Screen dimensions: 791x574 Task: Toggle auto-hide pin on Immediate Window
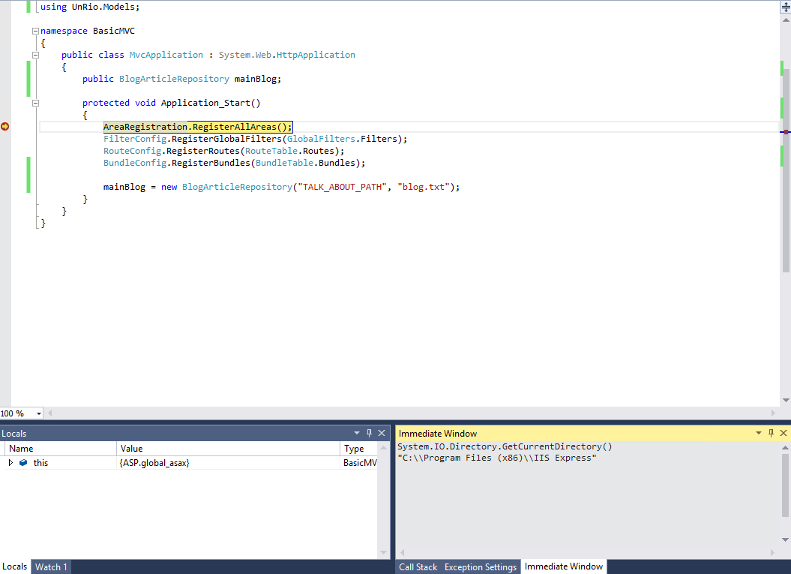(771, 433)
